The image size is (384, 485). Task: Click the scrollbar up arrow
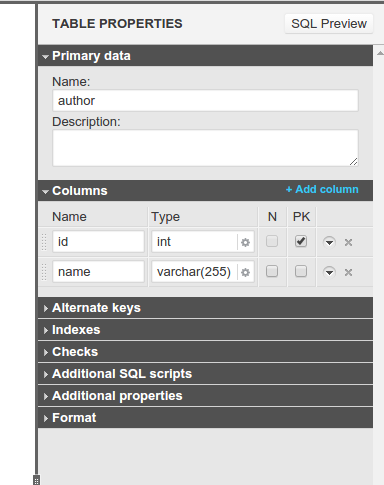click(380, 53)
